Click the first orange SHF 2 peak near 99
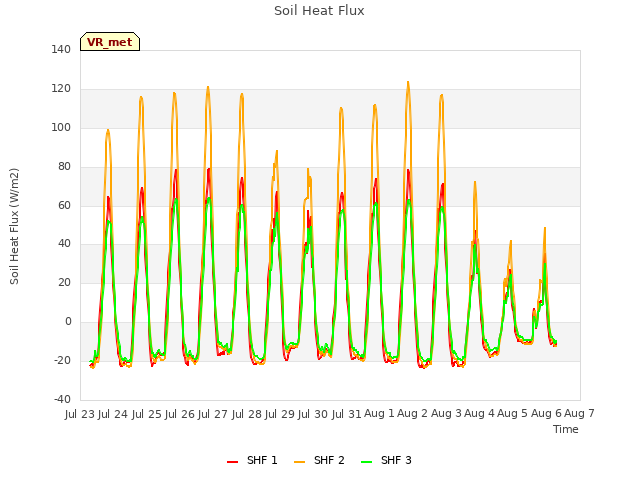Image resolution: width=640 pixels, height=480 pixels. [108, 130]
